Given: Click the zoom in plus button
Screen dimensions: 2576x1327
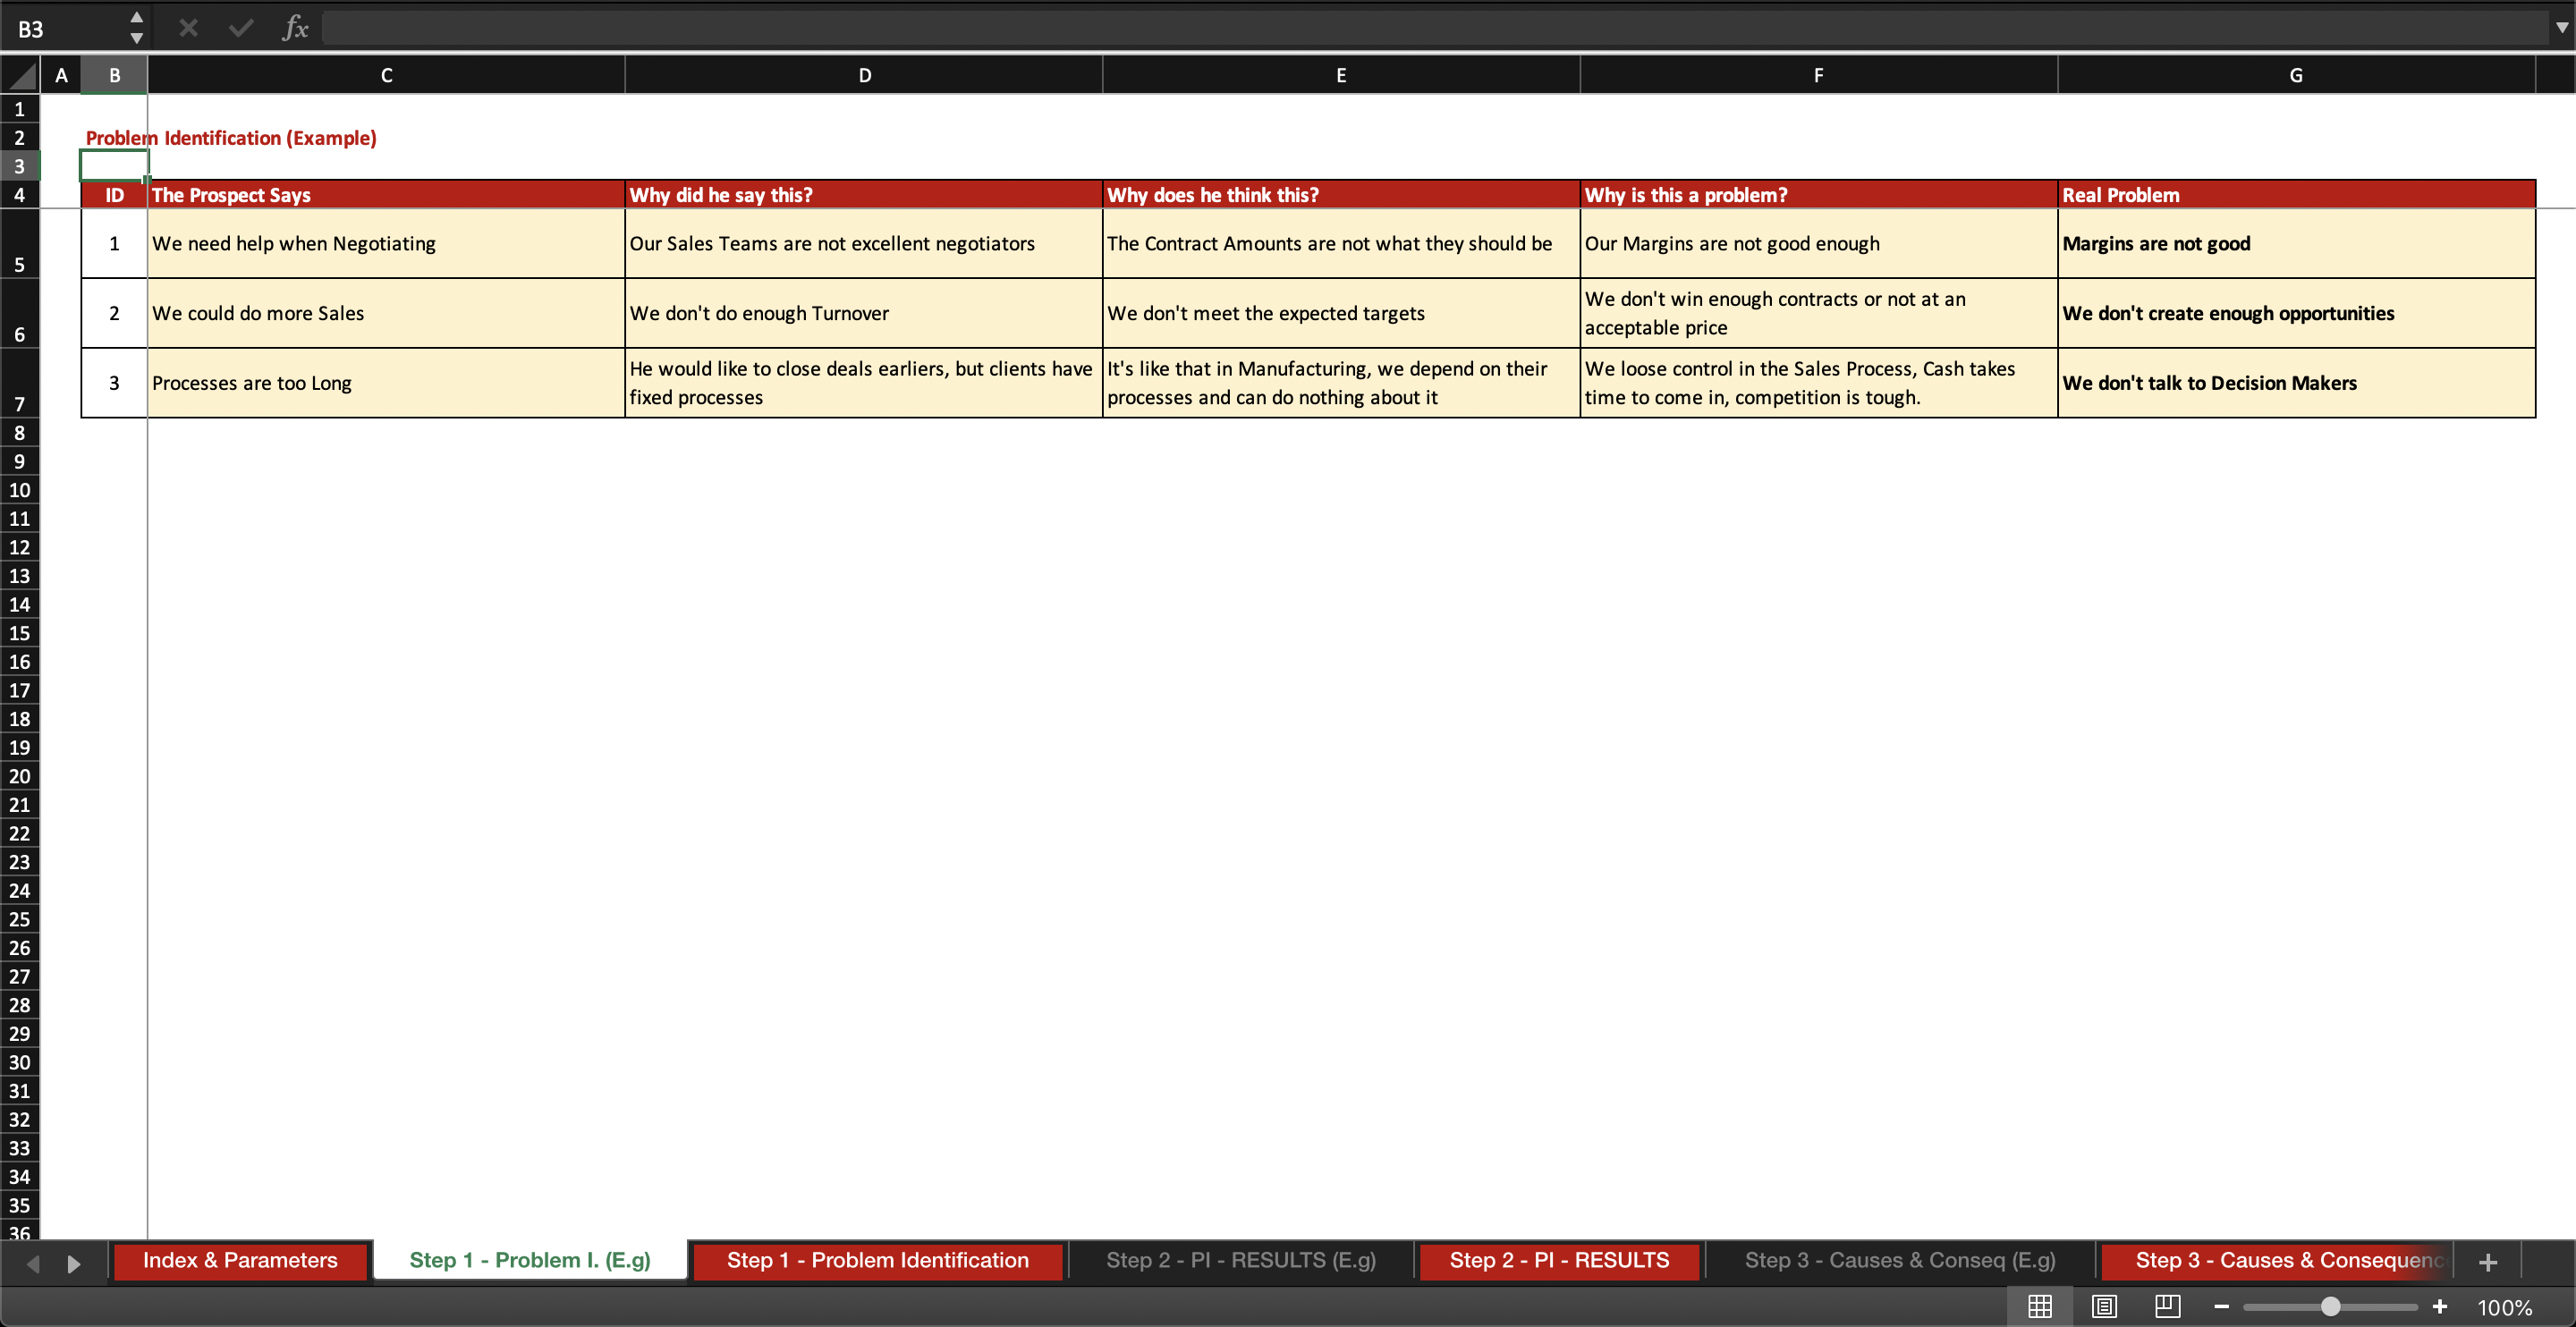Looking at the screenshot, I should click(x=2439, y=1306).
